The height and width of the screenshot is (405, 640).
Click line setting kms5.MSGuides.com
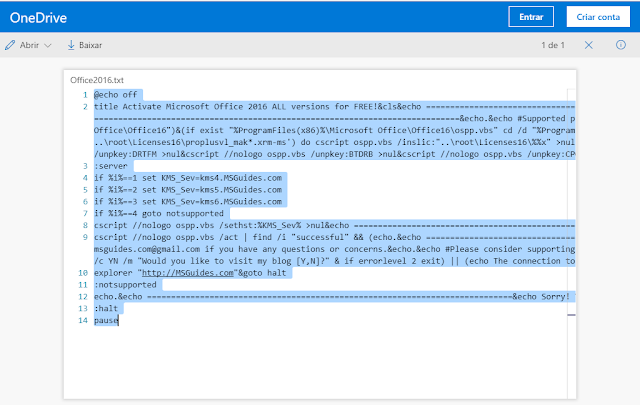188,189
